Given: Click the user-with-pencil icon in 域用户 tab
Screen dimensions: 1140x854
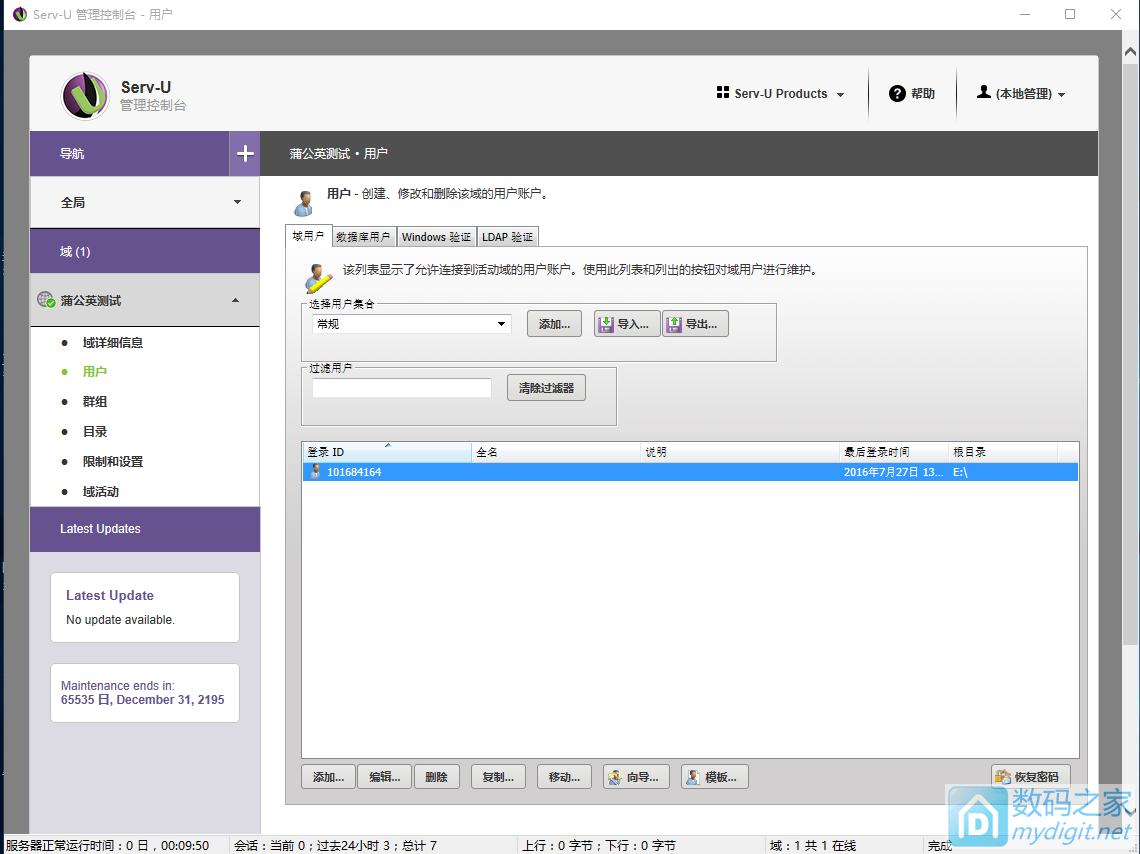Looking at the screenshot, I should [318, 277].
